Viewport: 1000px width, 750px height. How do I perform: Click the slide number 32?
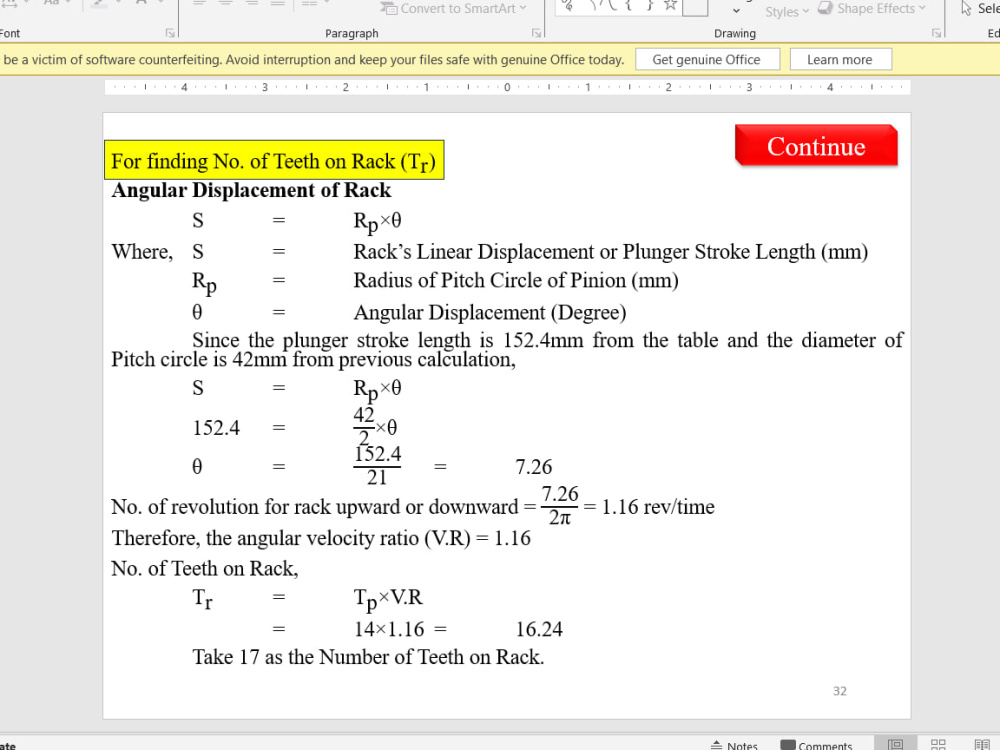pyautogui.click(x=840, y=691)
